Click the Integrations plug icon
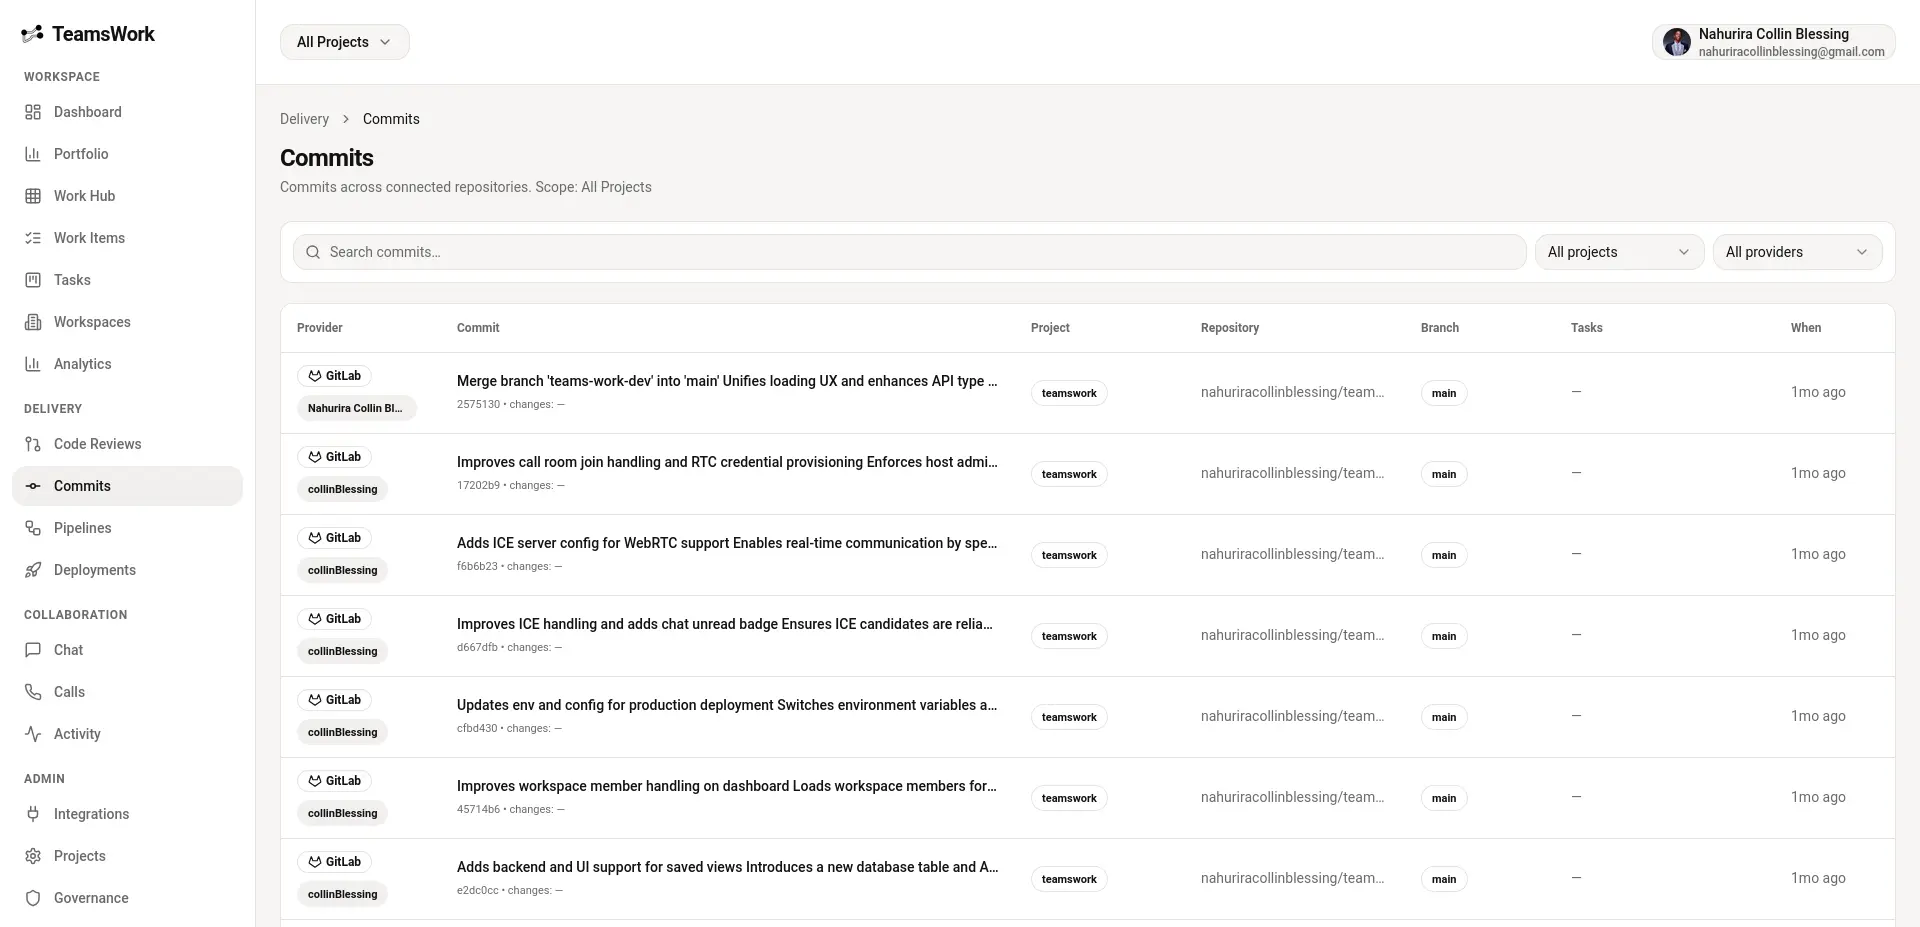 (33, 814)
